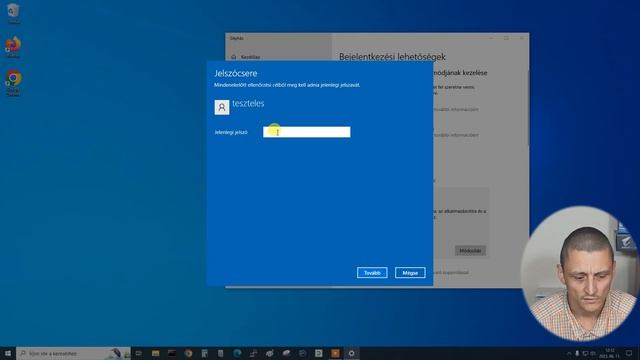Image resolution: width=640 pixels, height=360 pixels.
Task: Open the Firefox desktop shortcut
Action: 13,47
